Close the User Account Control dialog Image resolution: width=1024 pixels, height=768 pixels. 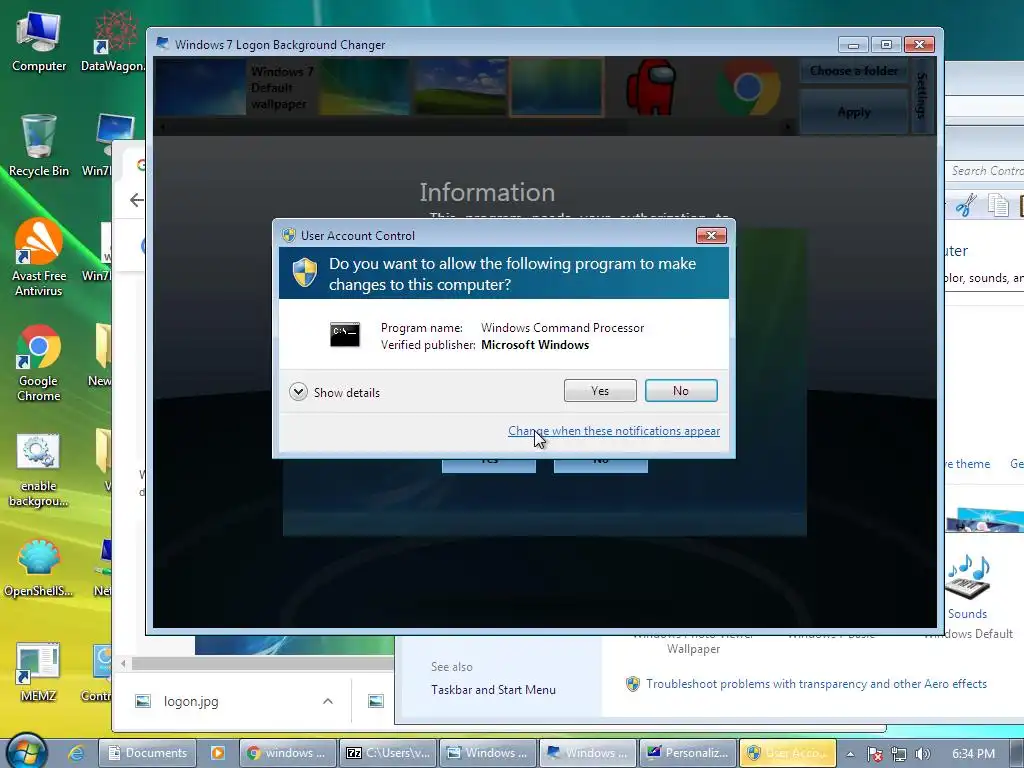point(711,235)
